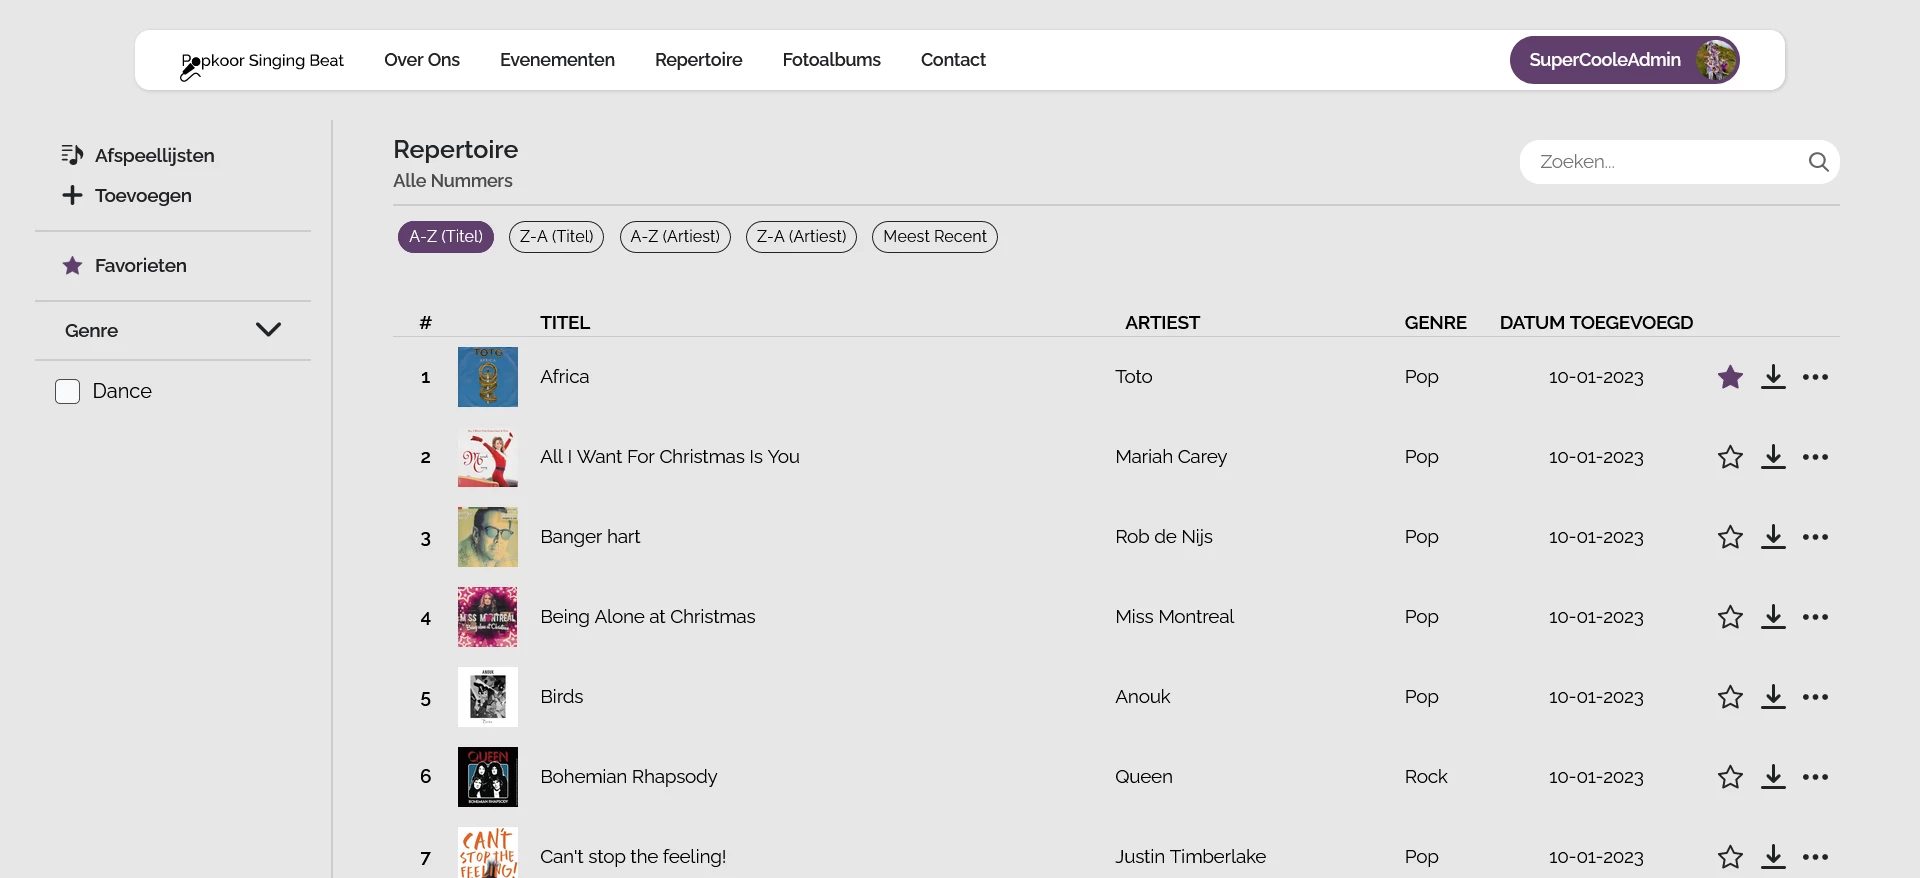Sort songs by Meest Recent
The image size is (1920, 878).
[934, 237]
